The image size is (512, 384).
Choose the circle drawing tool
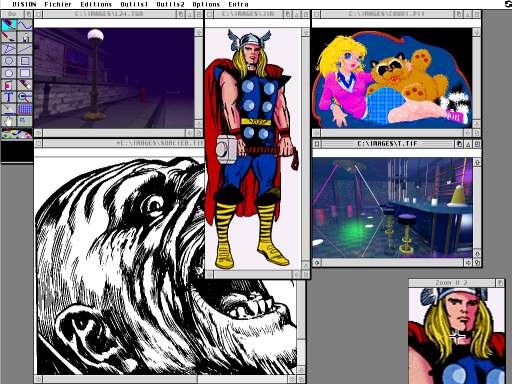(9, 61)
